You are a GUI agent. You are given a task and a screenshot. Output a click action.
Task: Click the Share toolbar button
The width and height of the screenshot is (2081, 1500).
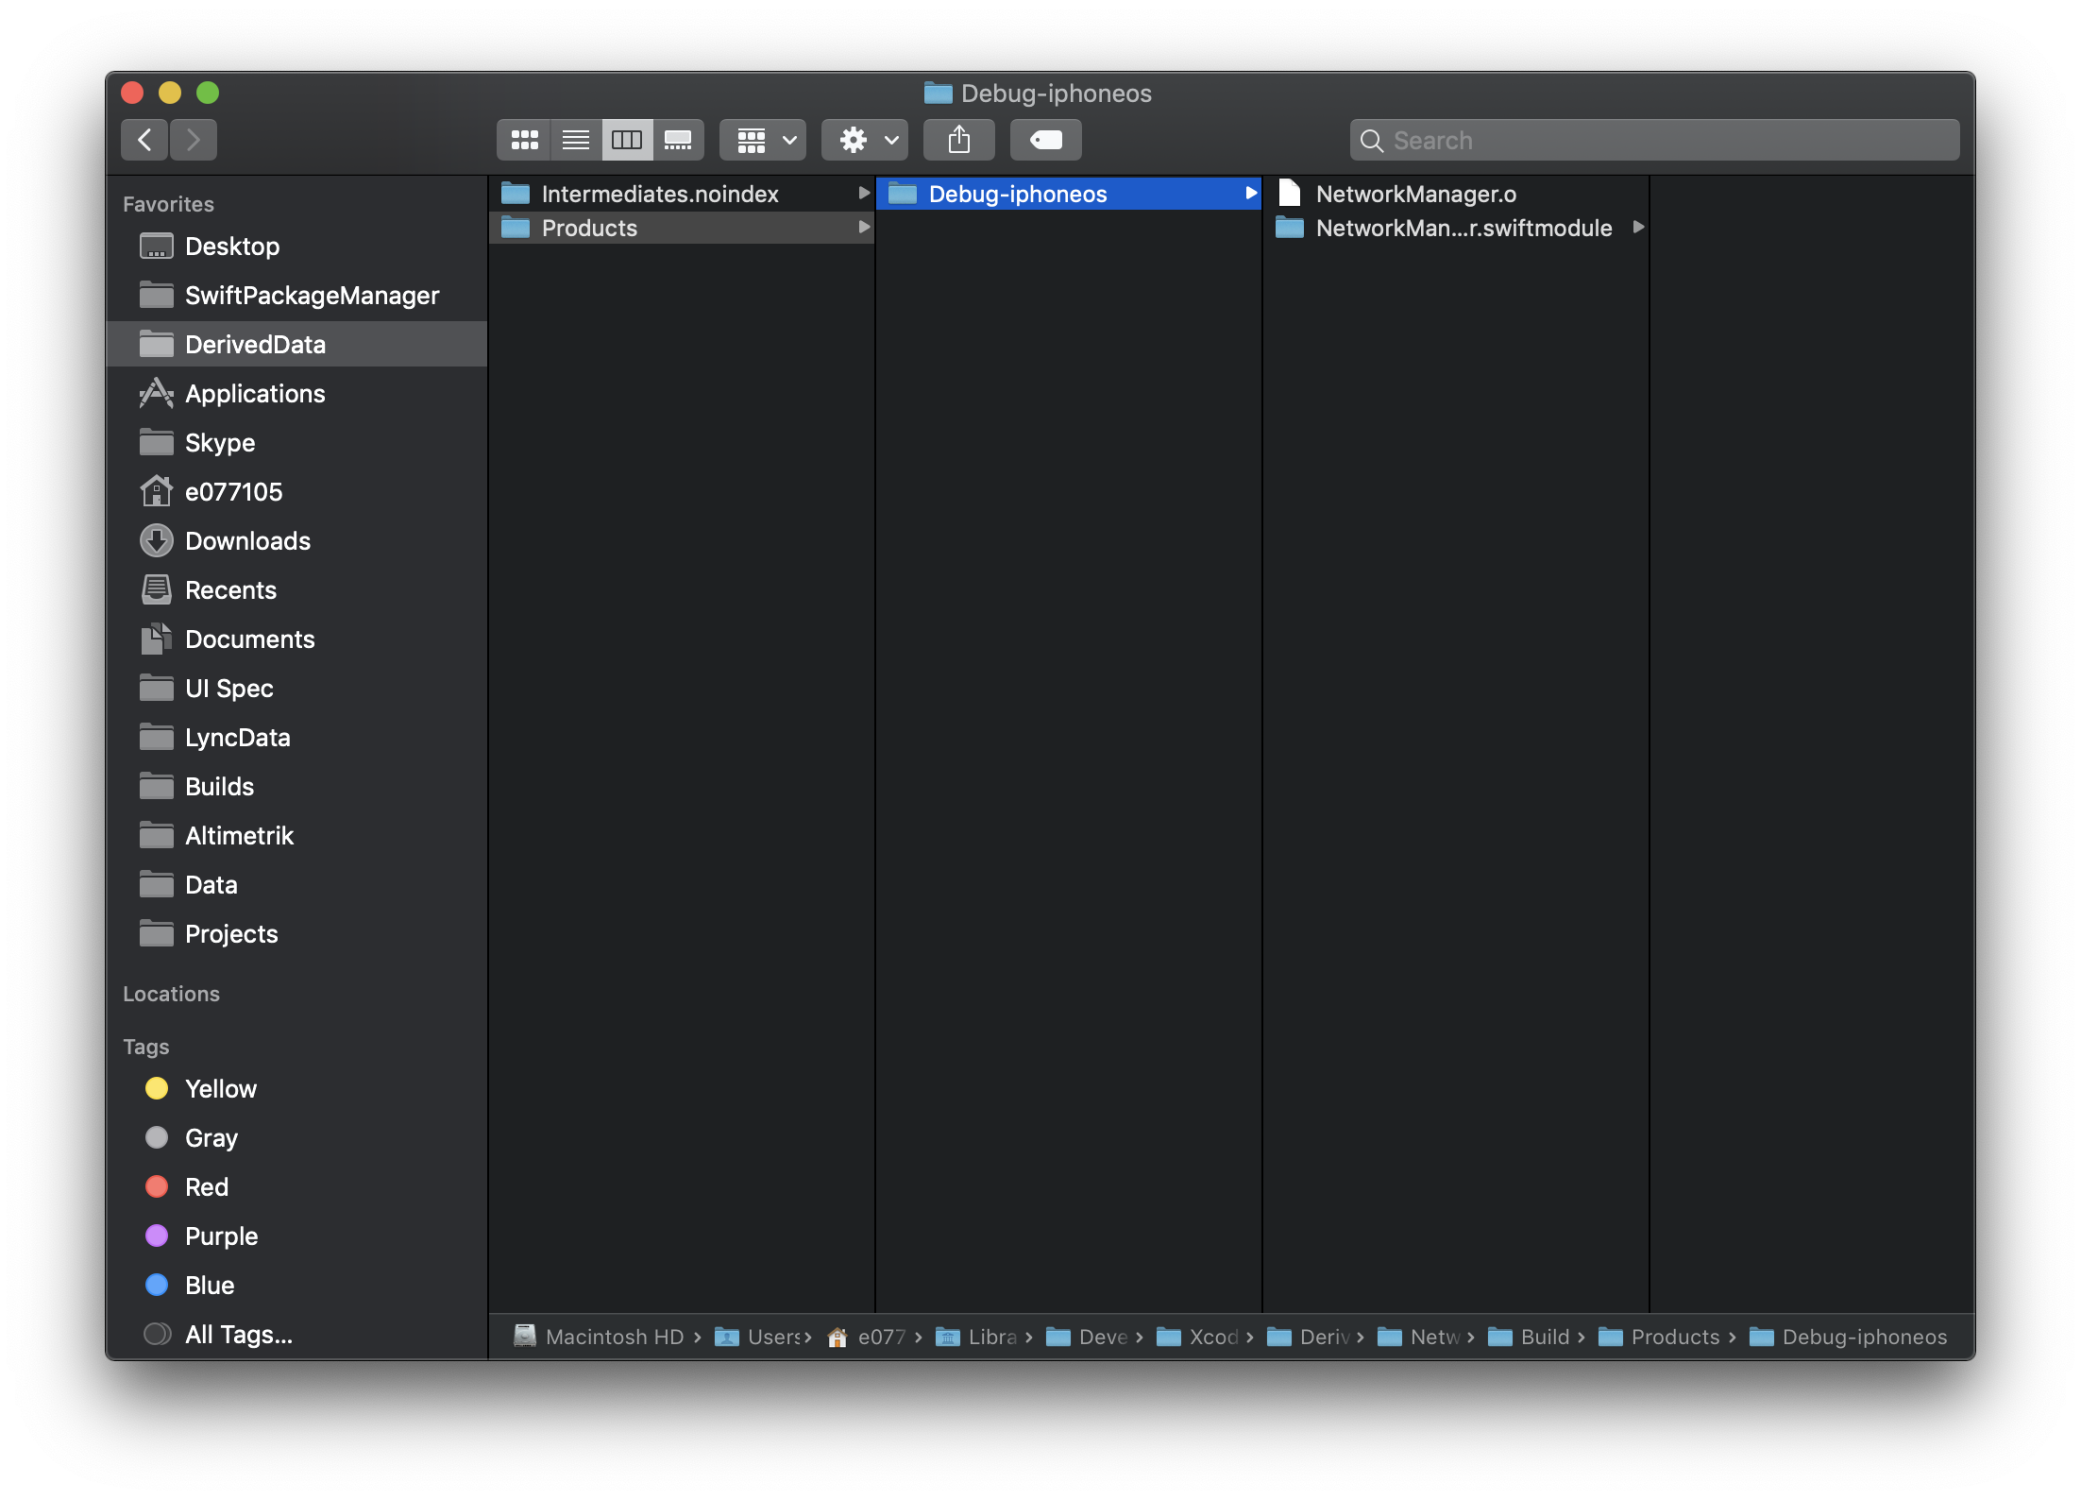point(958,140)
